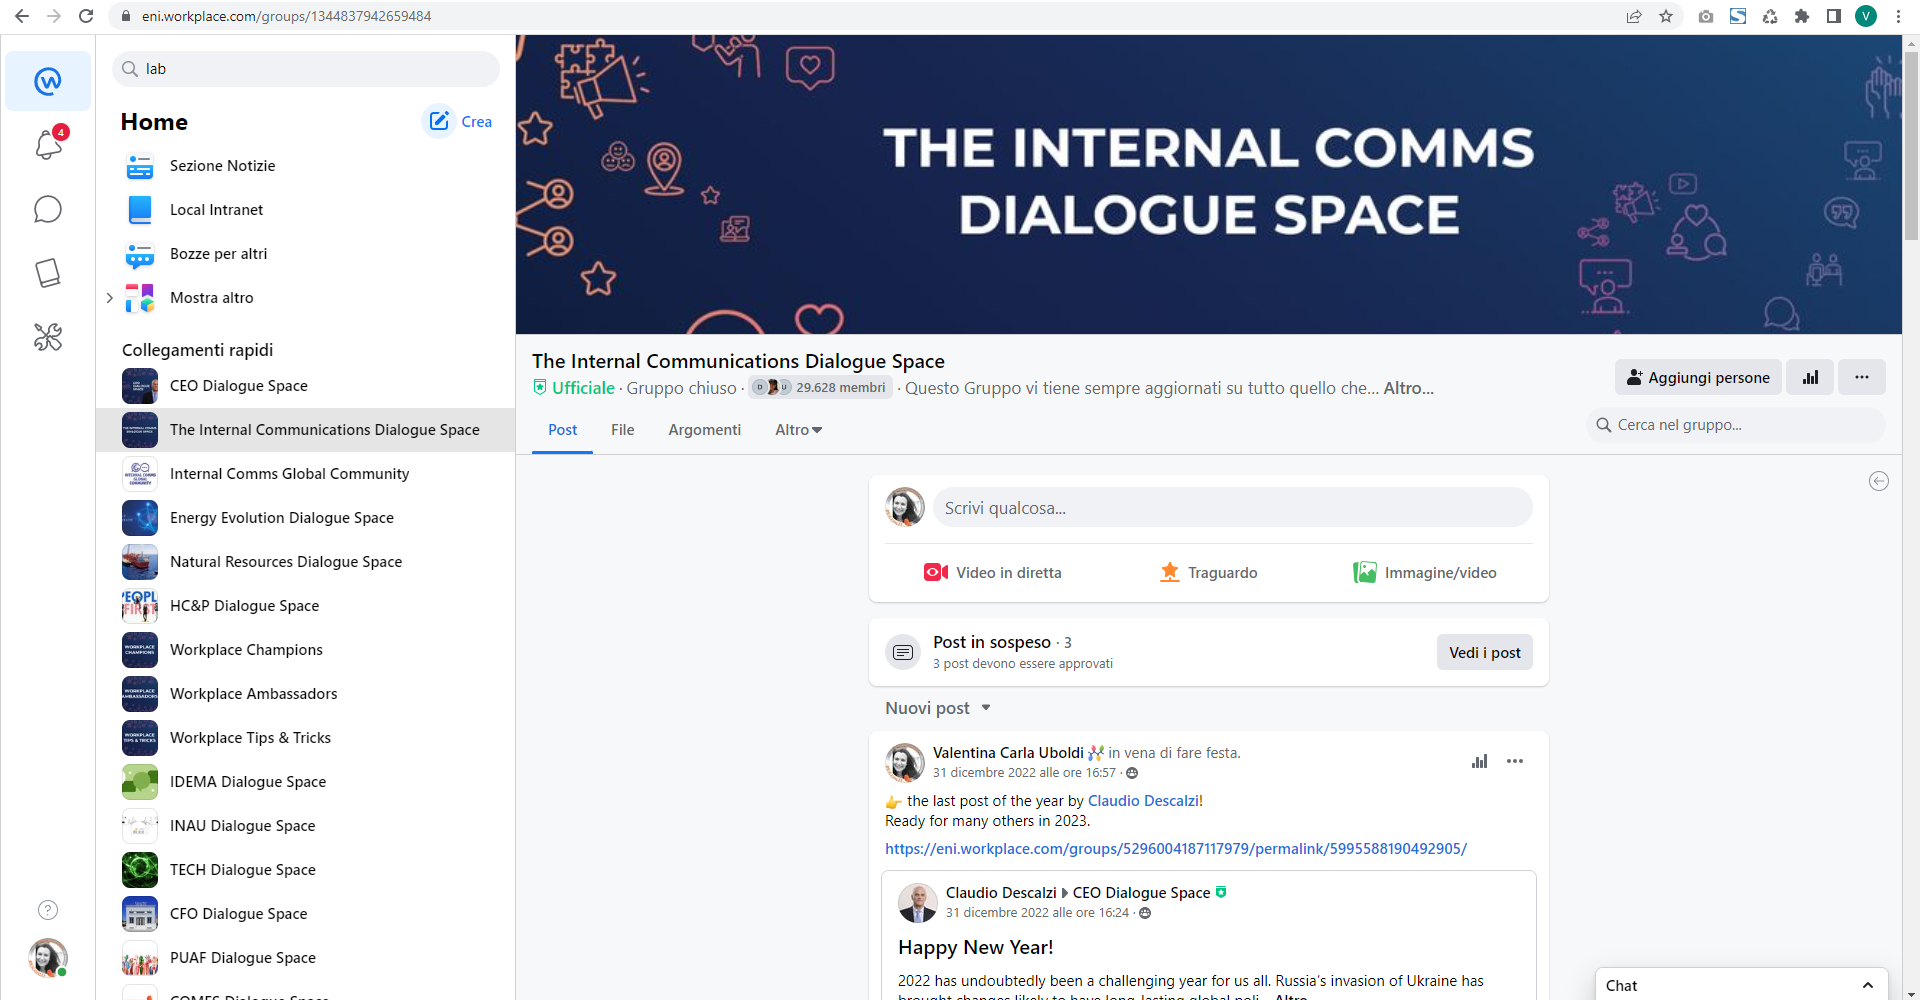This screenshot has height=1000, width=1920.
Task: Open the admin tools wrench icon
Action: (x=48, y=337)
